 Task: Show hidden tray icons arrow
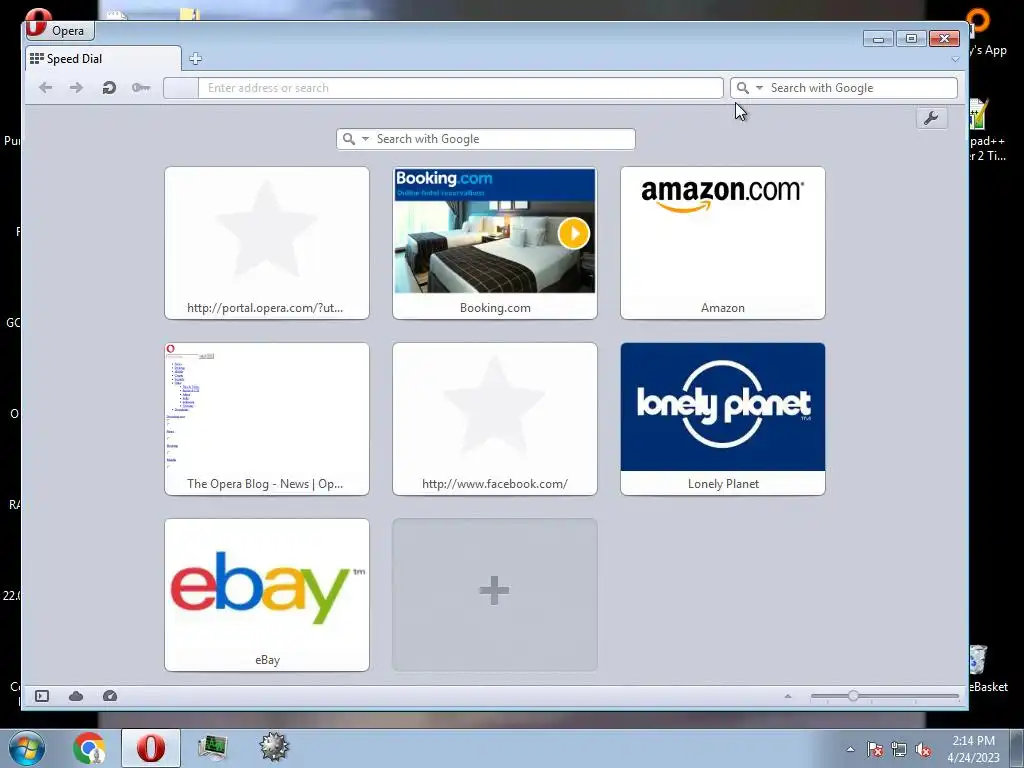[850, 750]
